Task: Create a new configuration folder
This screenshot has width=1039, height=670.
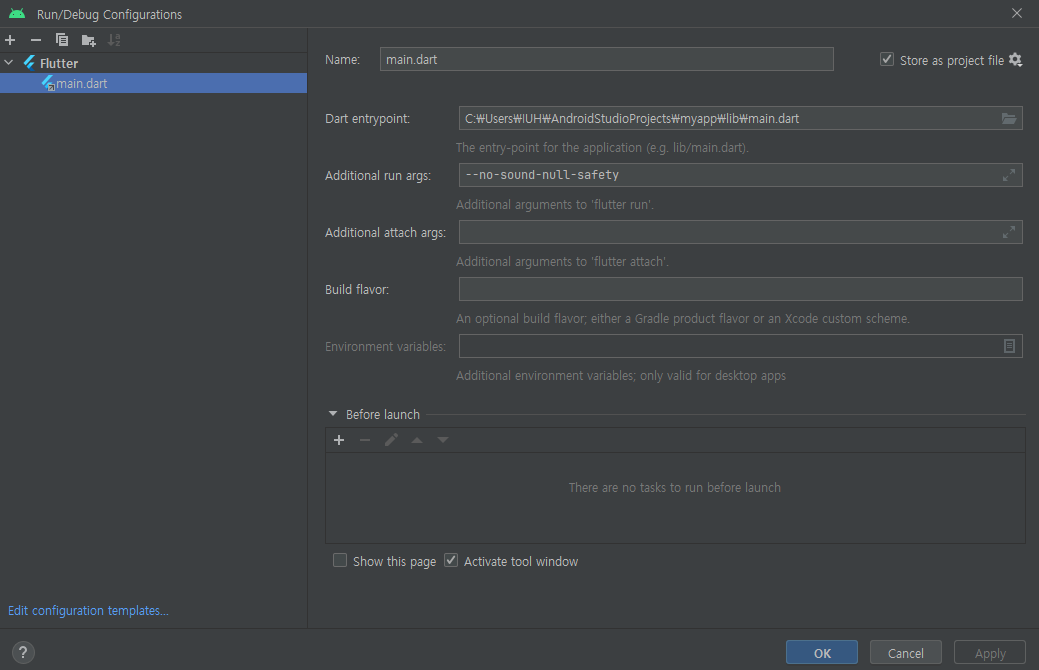Action: click(x=88, y=40)
